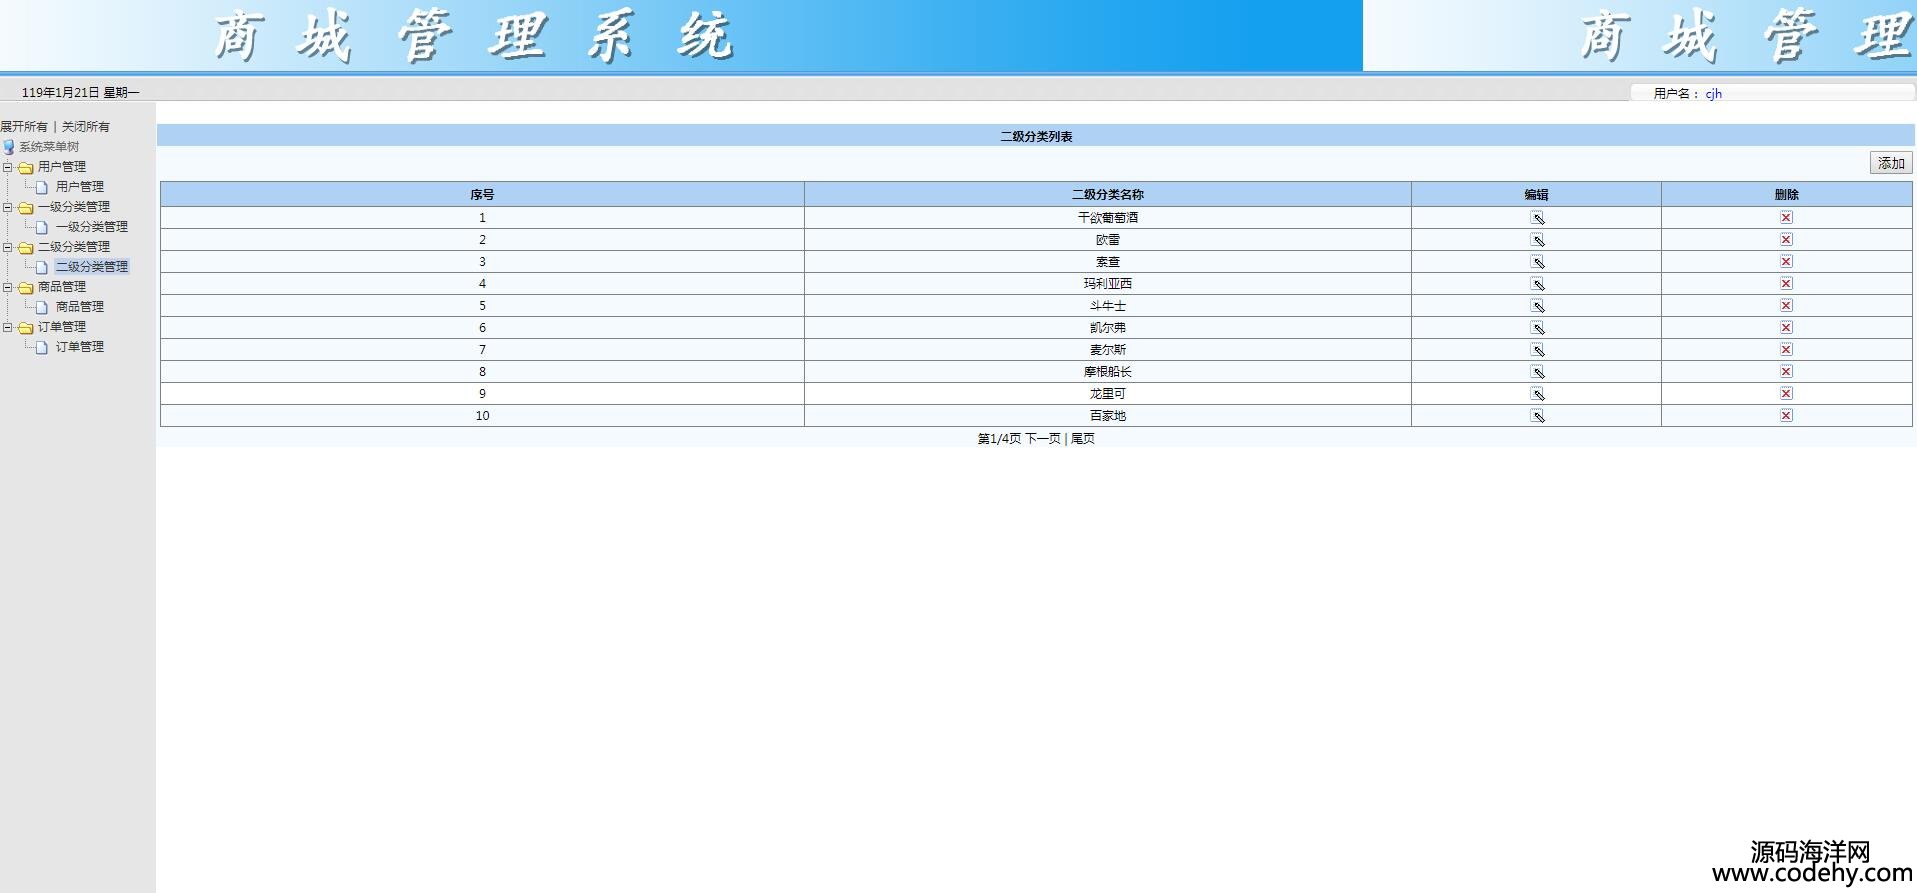
Task: Delete the 龙里可 category
Action: 1786,393
